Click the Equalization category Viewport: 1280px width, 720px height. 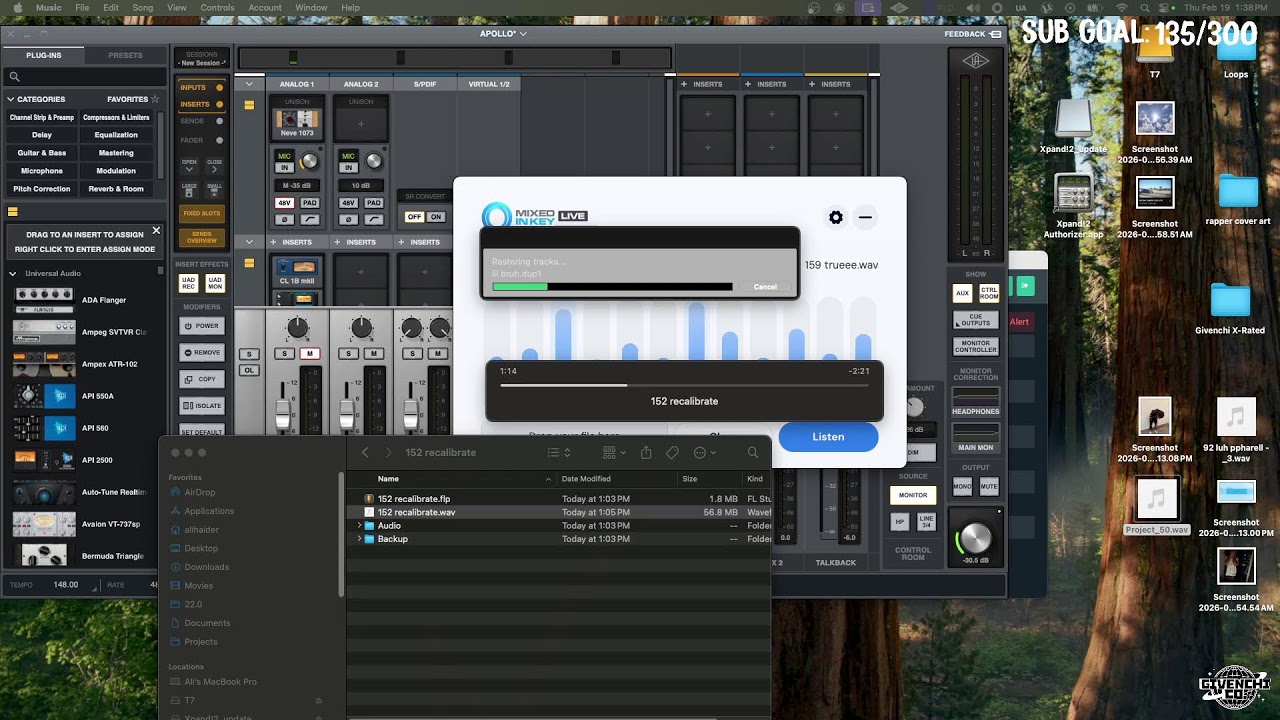click(116, 135)
